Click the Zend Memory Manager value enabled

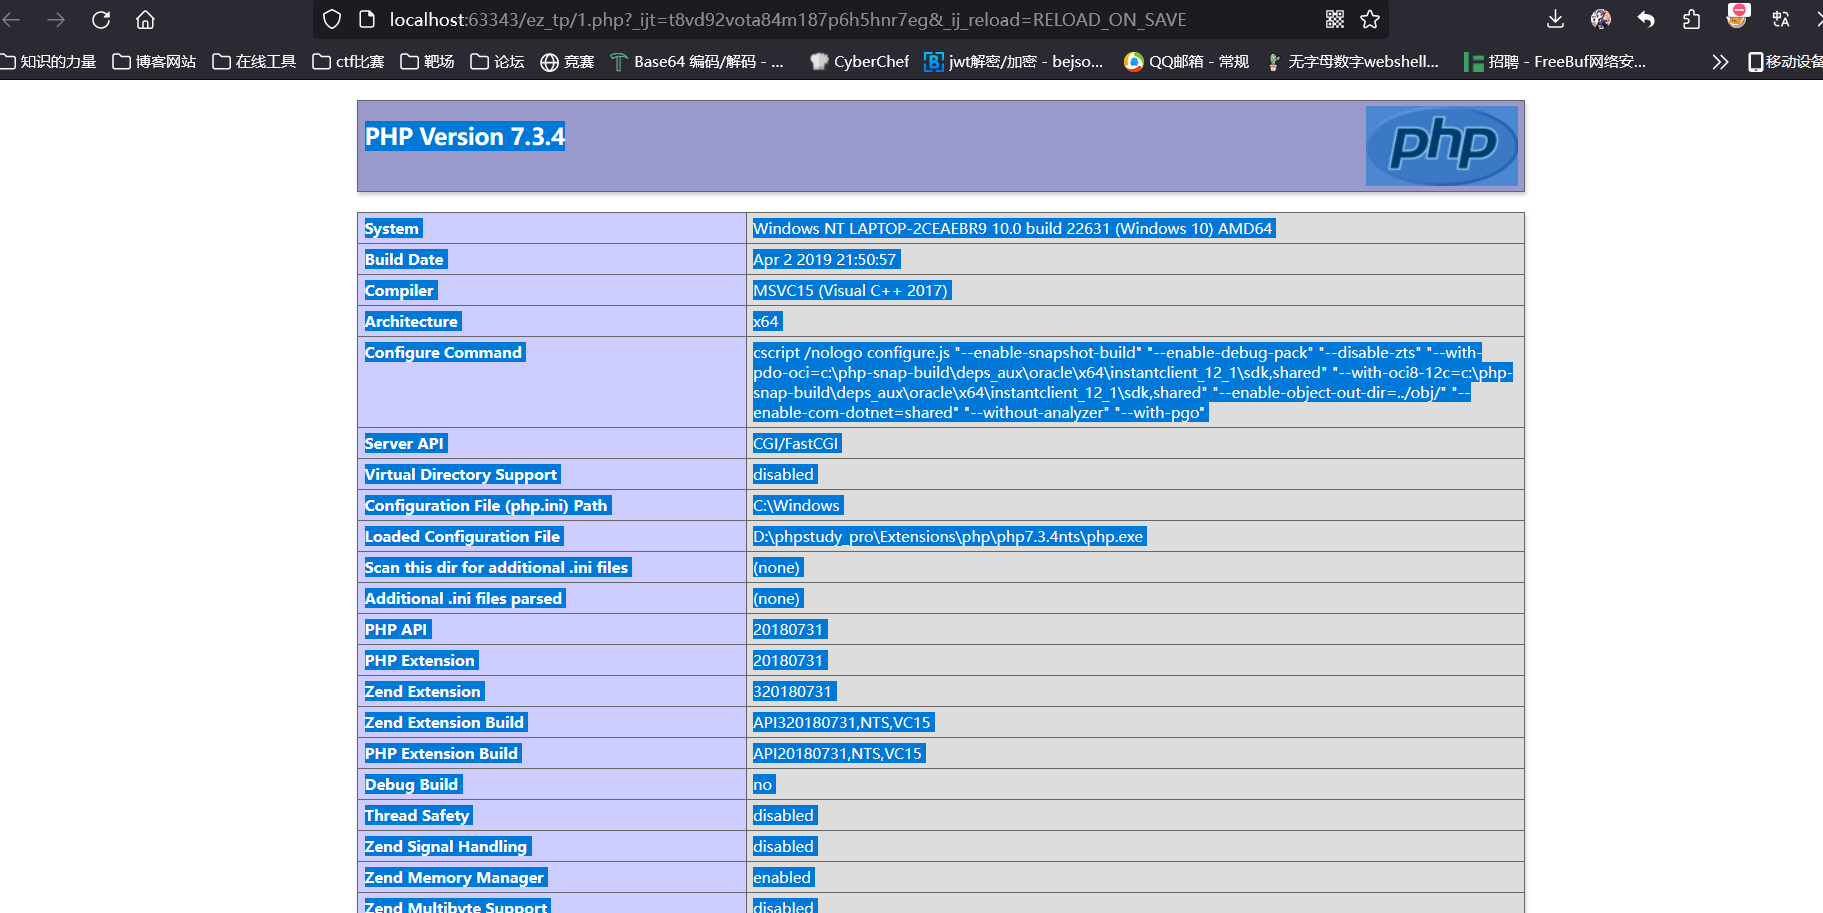coord(782,878)
